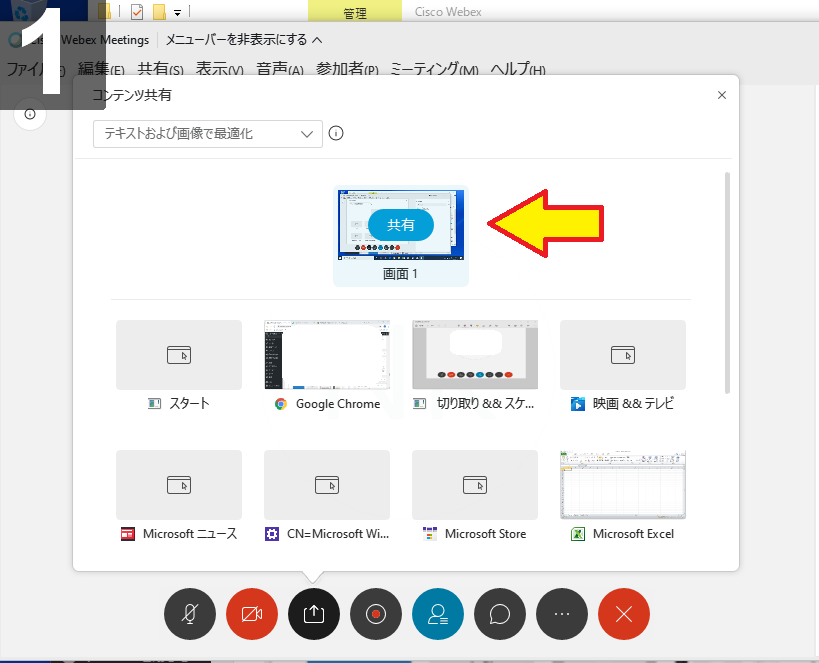The image size is (819, 663).
Task: Select the スタート window thumbnail
Action: [179, 355]
